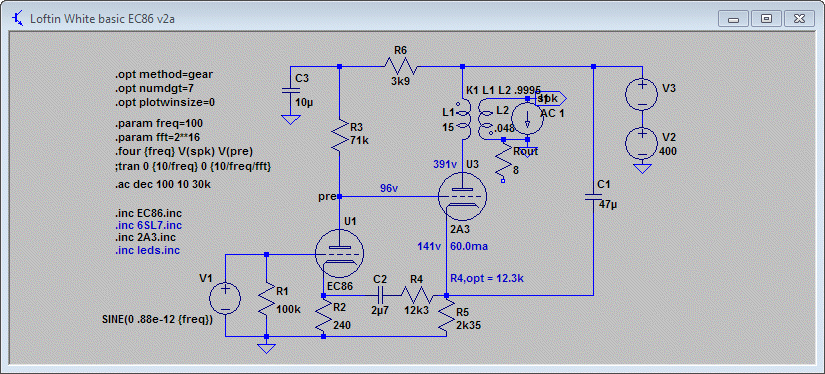
Task: Select the '.ac dec 100 10 30k' directive
Action: [163, 185]
